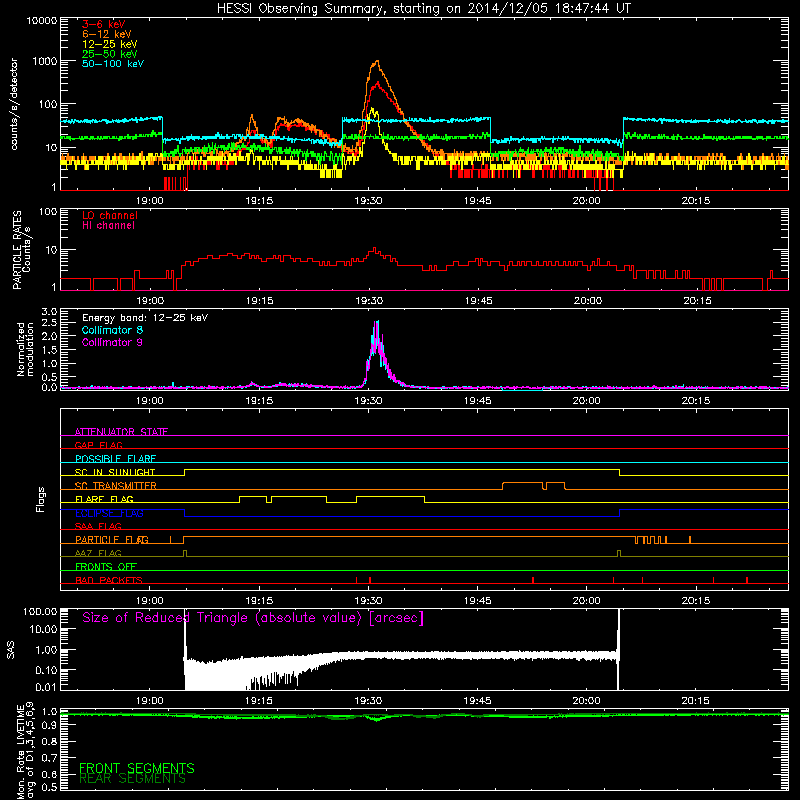The width and height of the screenshot is (800, 800).
Task: Click the collimator modulation spike peak
Action: coord(377,322)
